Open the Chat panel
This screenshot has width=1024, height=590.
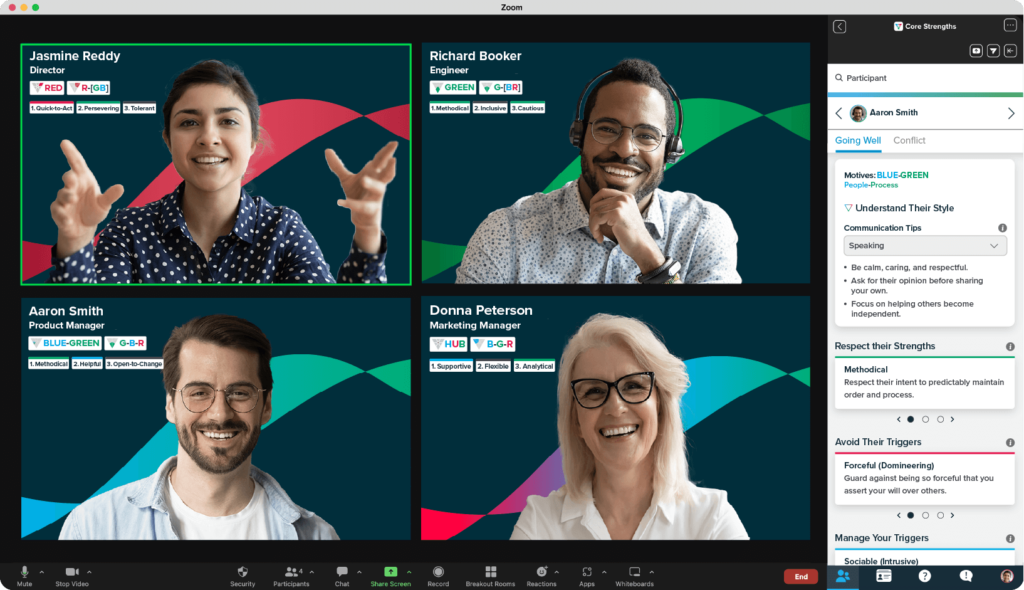[342, 576]
